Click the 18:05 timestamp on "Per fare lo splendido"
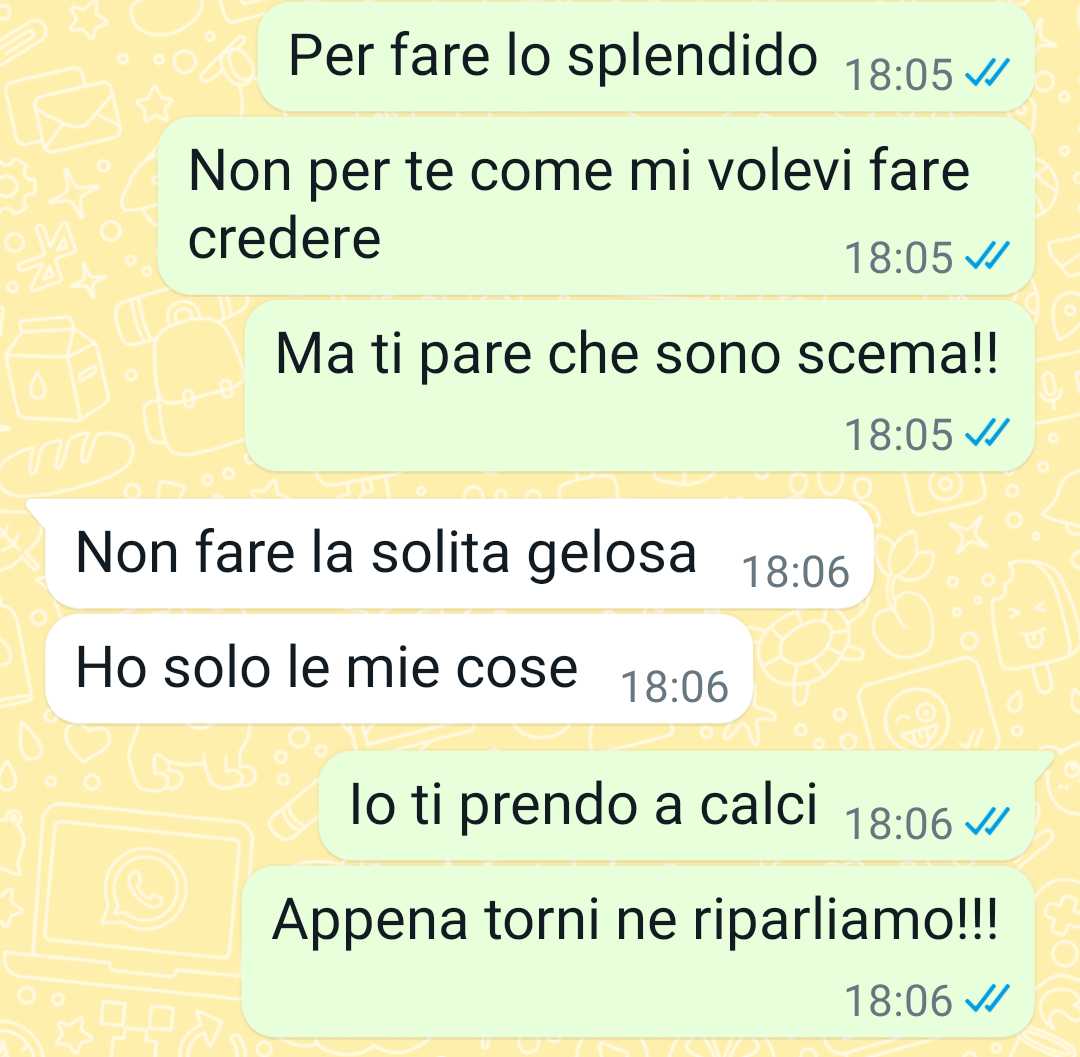Image resolution: width=1080 pixels, height=1057 pixels. click(899, 74)
